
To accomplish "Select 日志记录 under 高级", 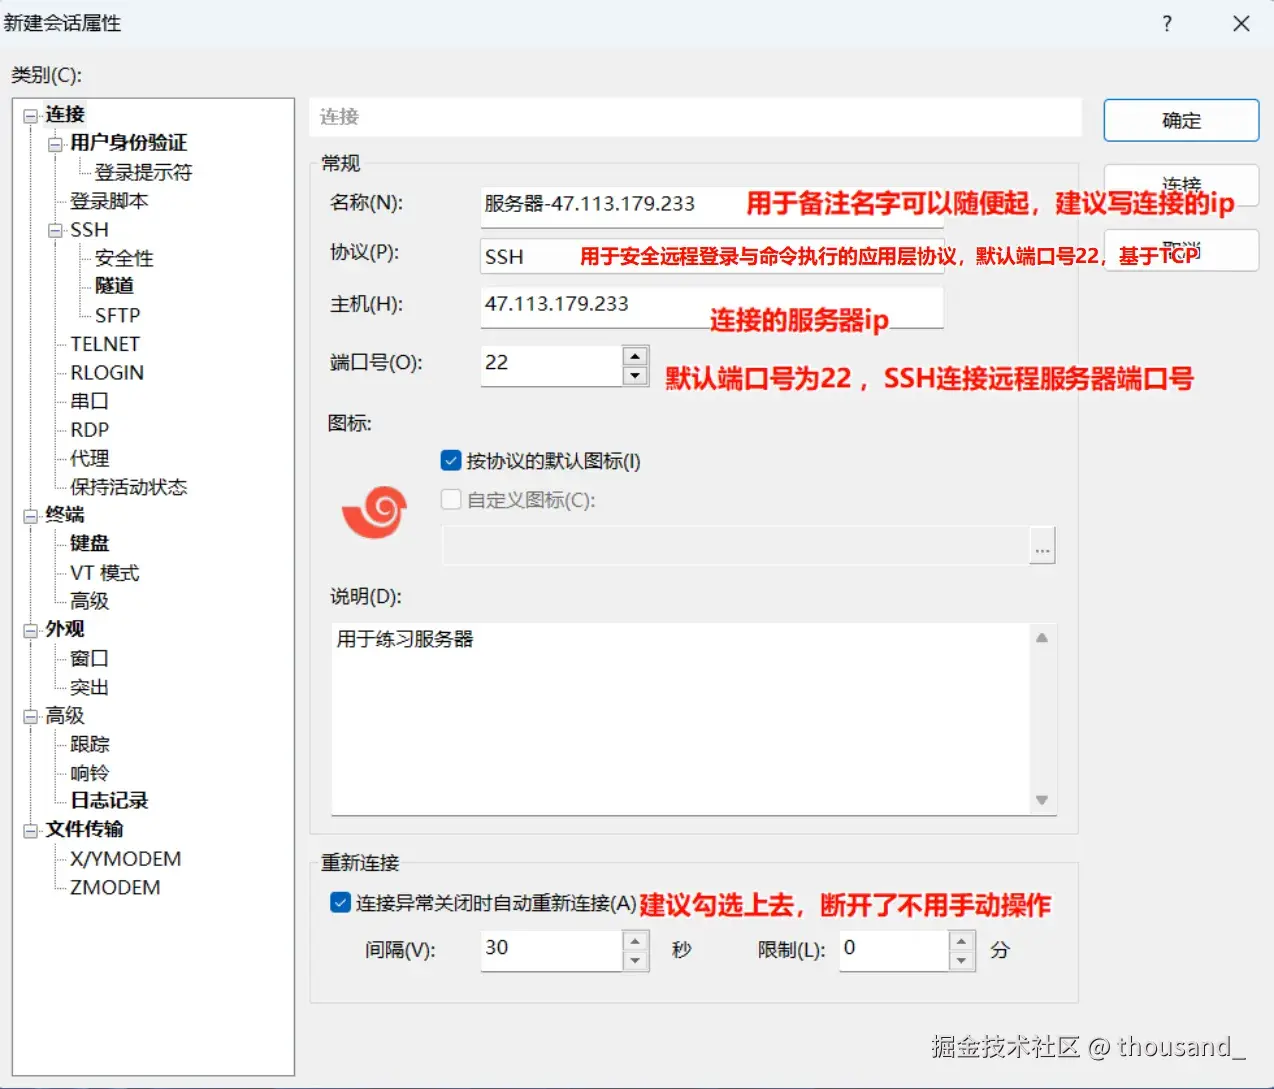I will [x=109, y=801].
